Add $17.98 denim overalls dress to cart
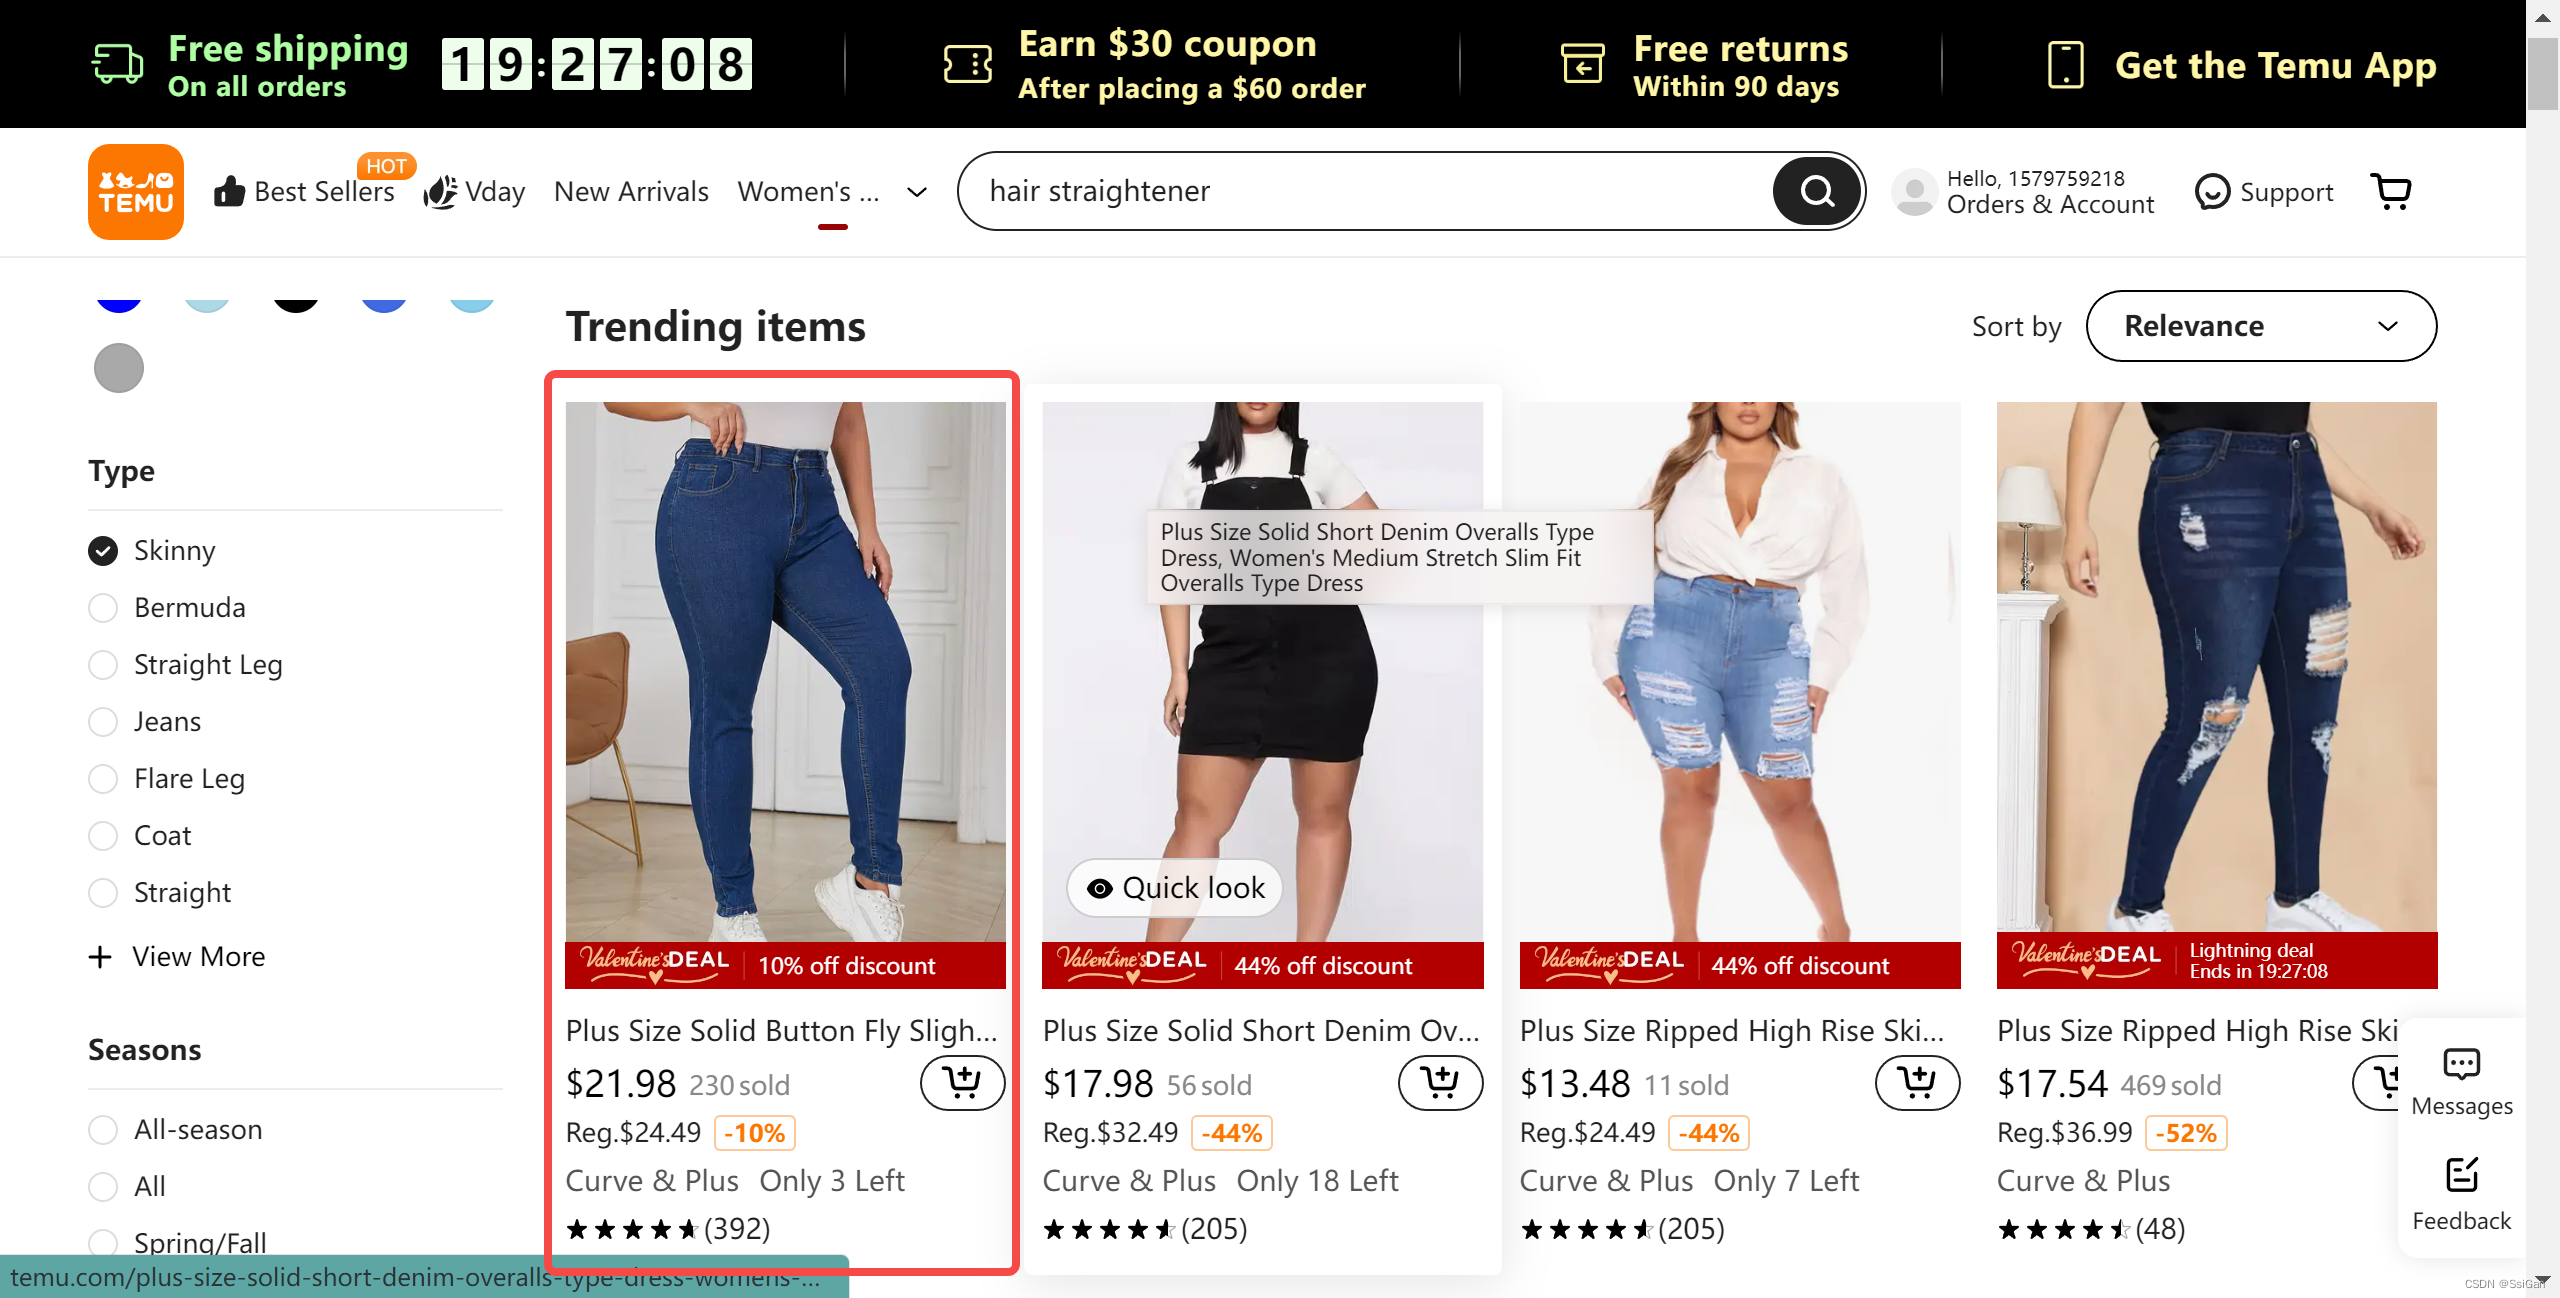This screenshot has height=1298, width=2560. [1440, 1082]
